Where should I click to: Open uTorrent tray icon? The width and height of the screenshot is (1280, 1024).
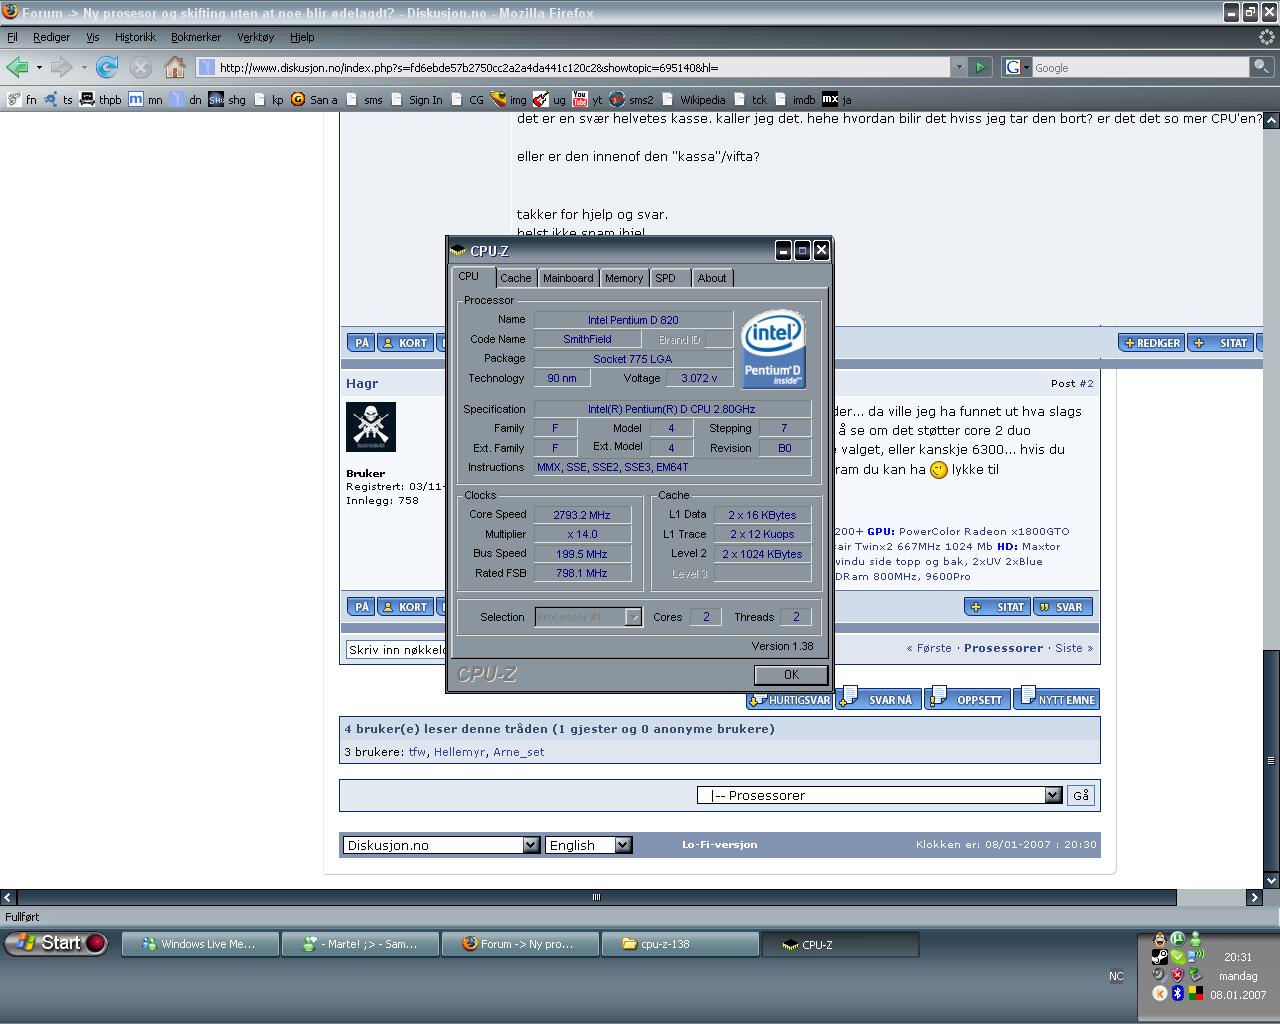1178,939
